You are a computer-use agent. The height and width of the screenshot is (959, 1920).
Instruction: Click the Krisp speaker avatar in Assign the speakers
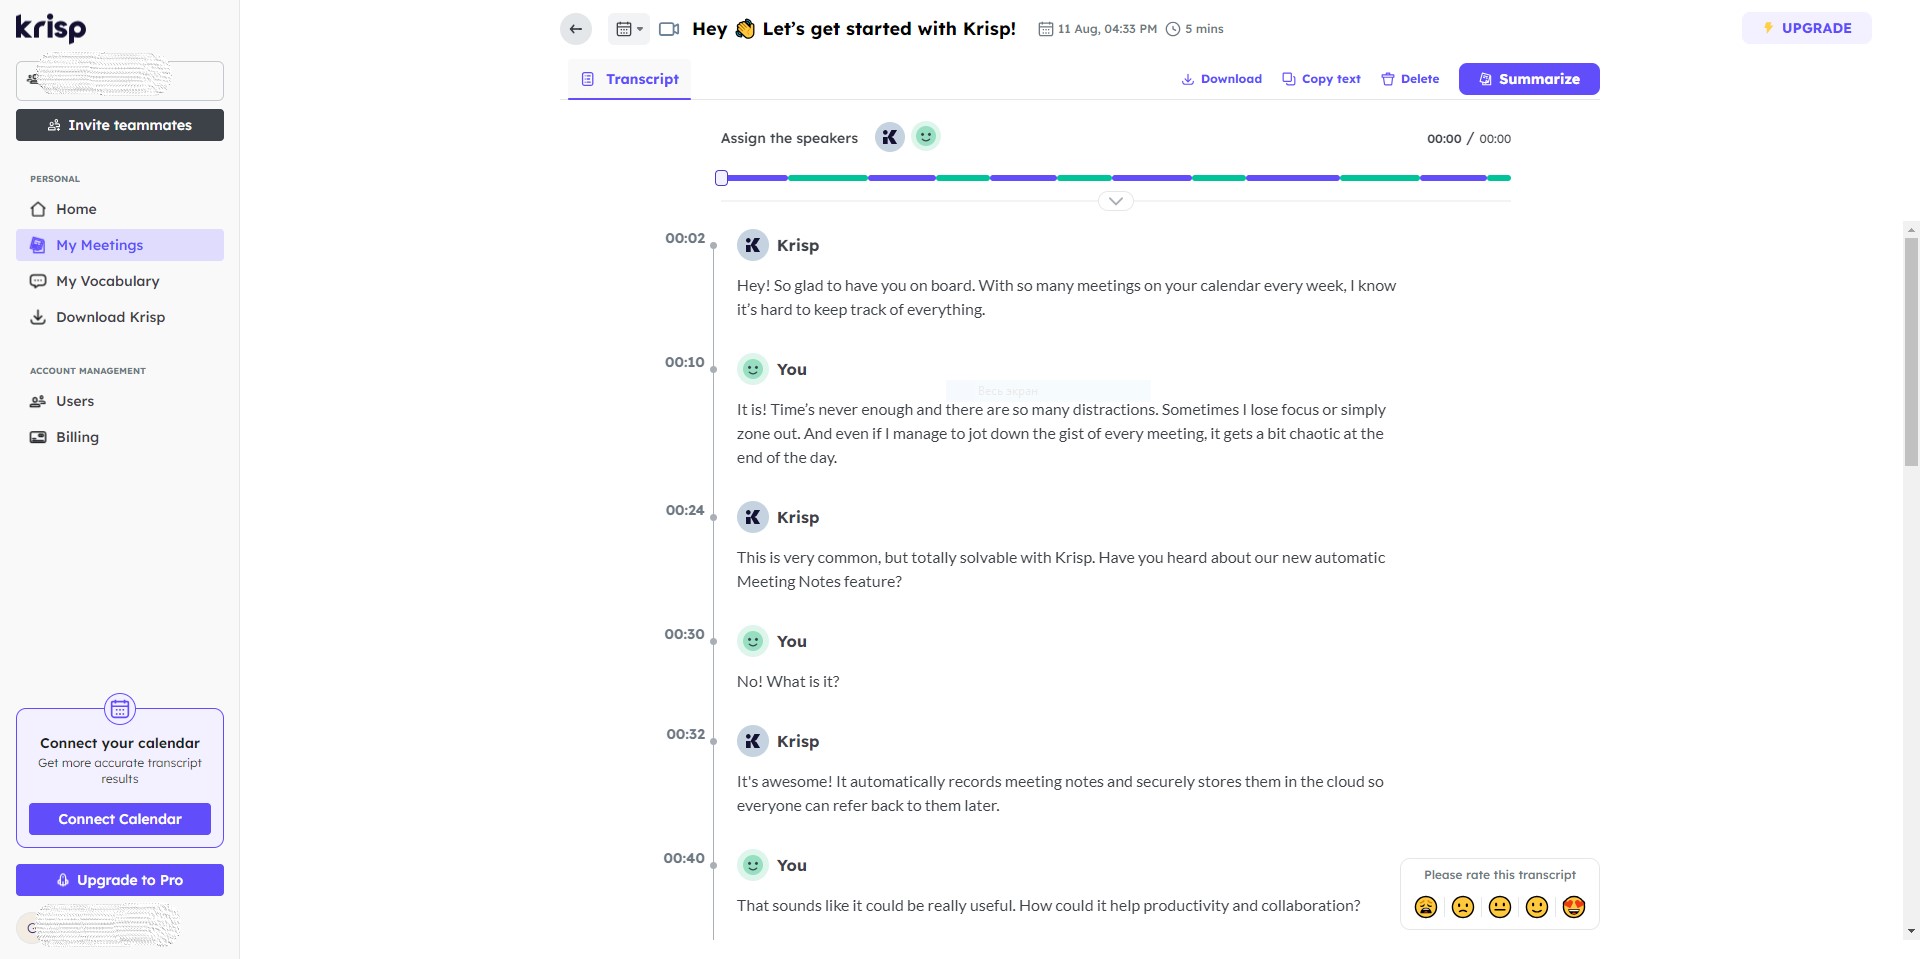pos(889,137)
